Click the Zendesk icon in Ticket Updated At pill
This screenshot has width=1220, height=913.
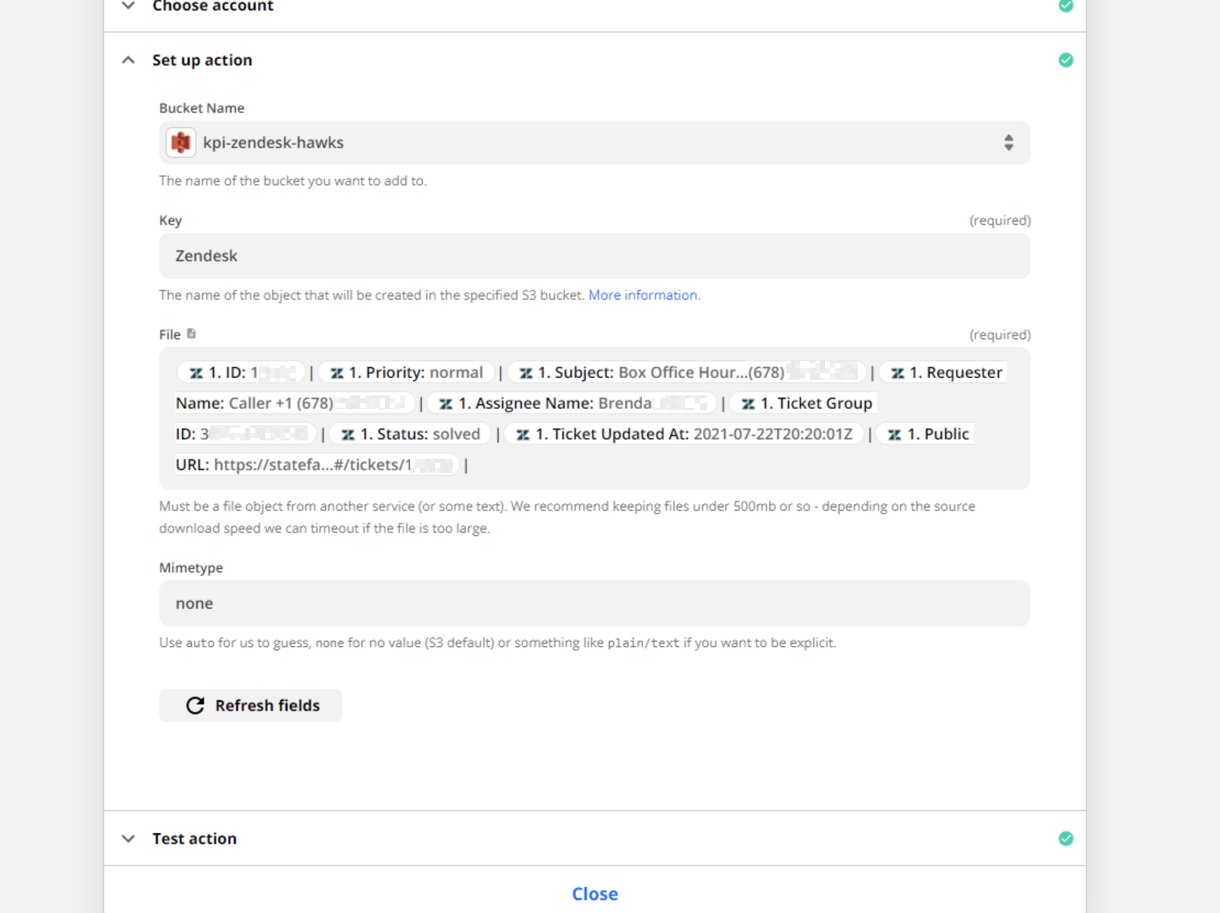[523, 435]
